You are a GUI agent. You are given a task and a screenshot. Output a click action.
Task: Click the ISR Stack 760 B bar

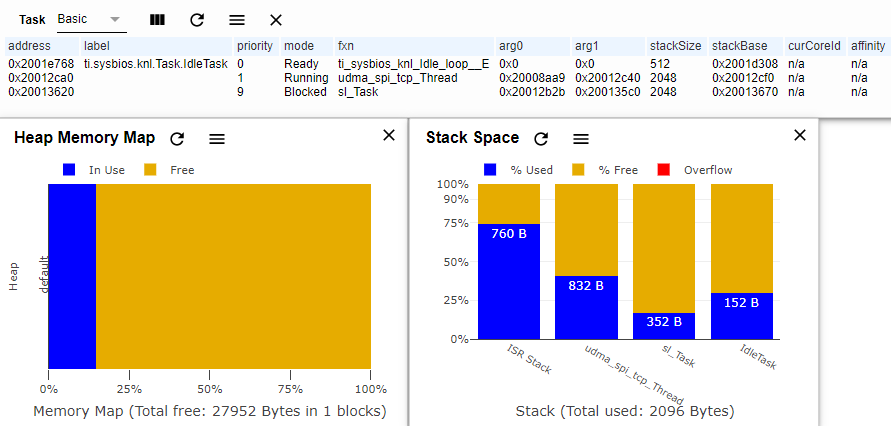click(509, 281)
